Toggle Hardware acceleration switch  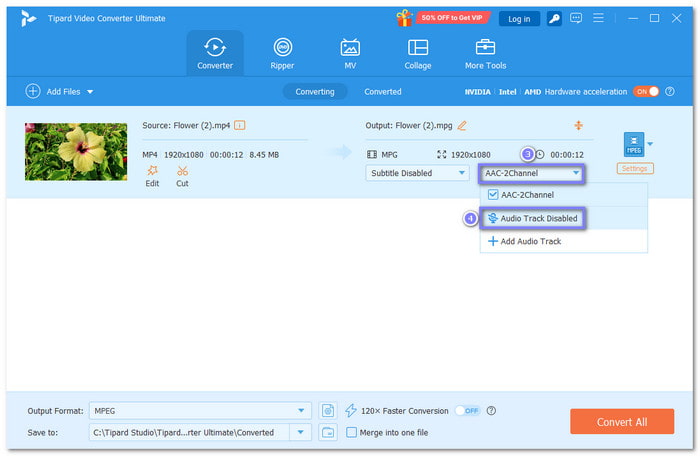(x=646, y=91)
